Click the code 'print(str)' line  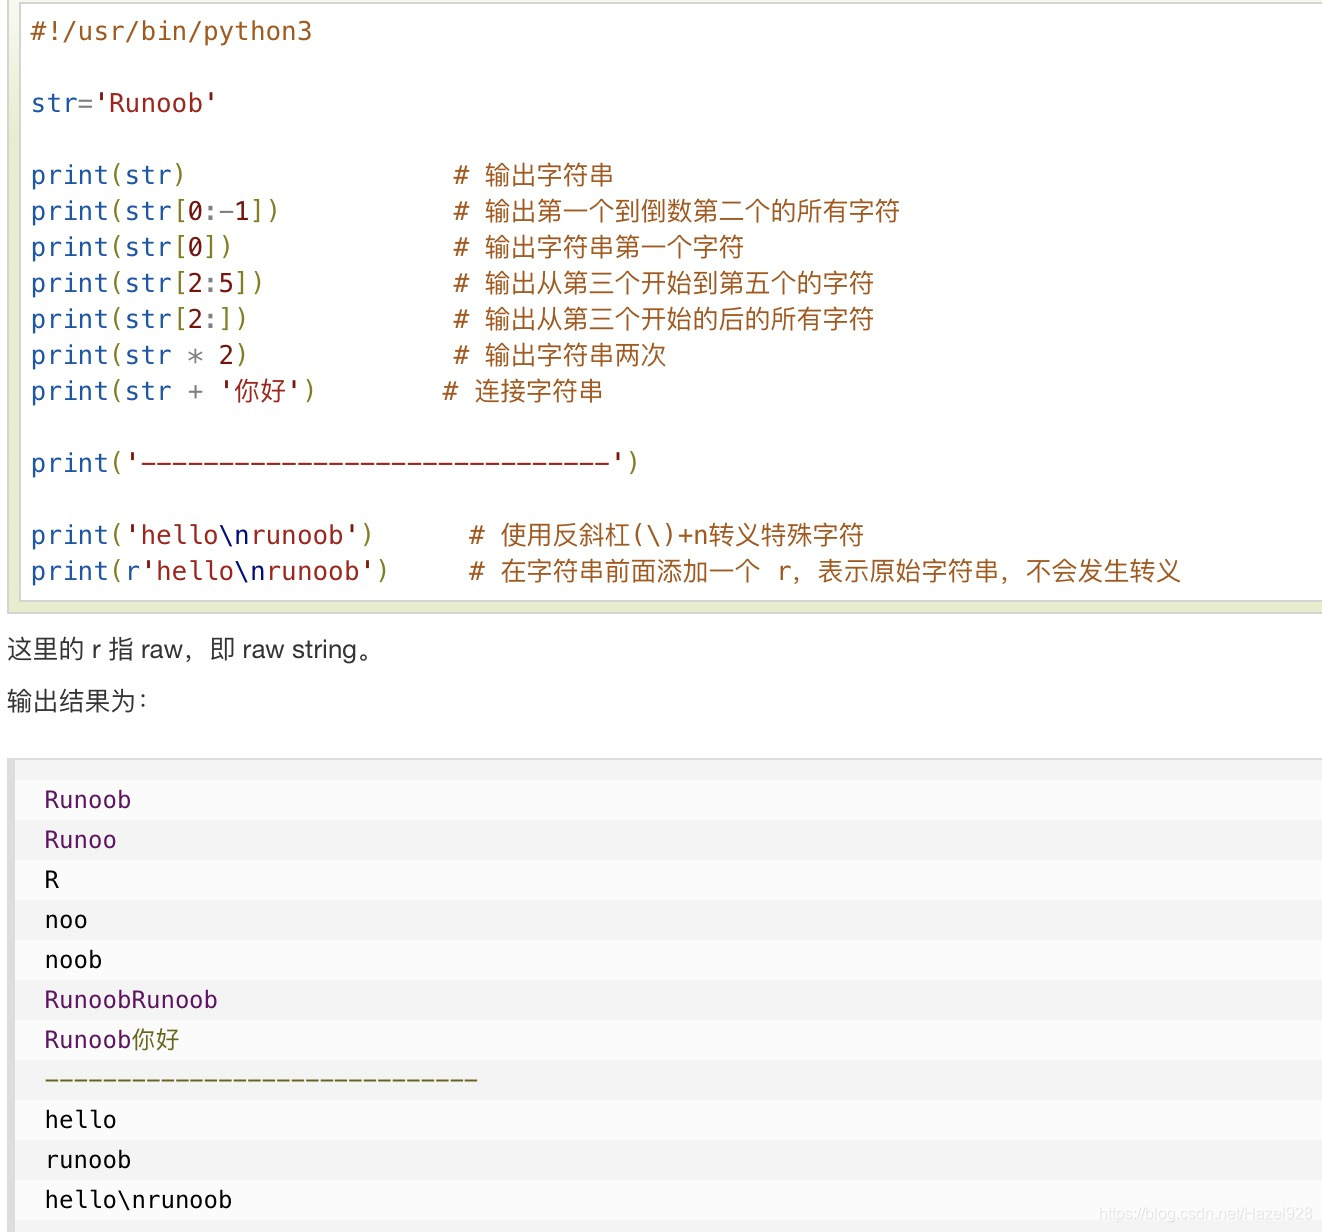tap(108, 175)
